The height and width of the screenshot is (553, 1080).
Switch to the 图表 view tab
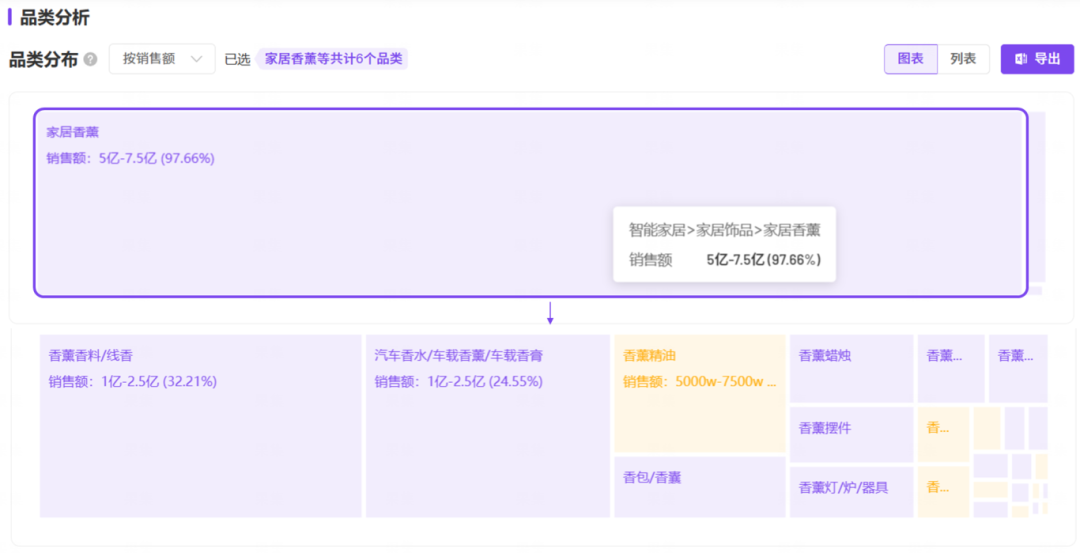911,59
